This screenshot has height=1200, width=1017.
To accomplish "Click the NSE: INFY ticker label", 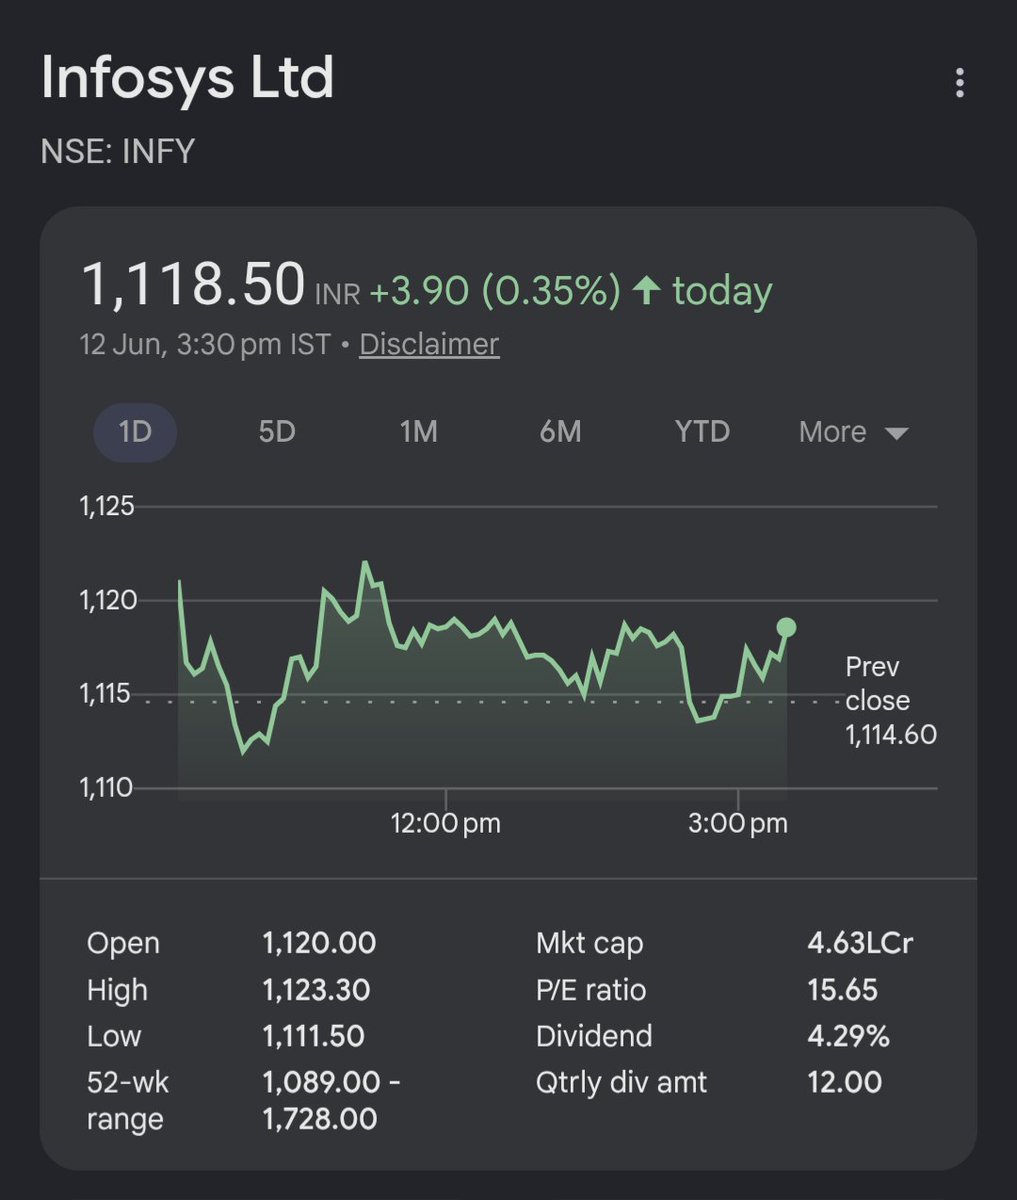I will coord(117,152).
